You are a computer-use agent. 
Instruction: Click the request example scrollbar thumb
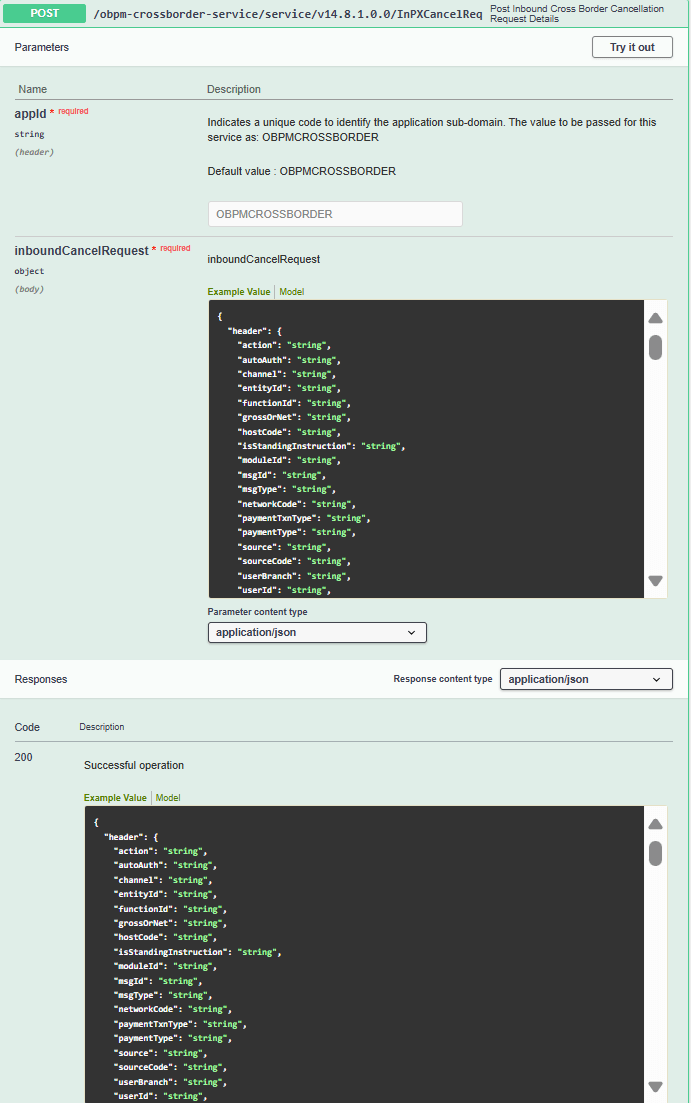(655, 348)
